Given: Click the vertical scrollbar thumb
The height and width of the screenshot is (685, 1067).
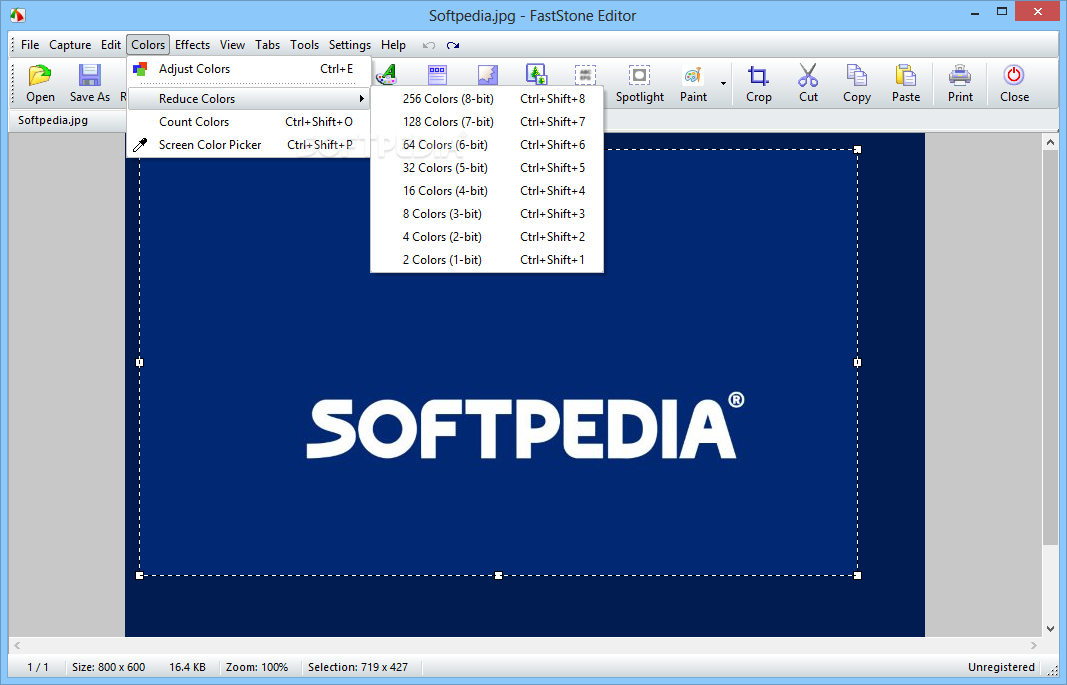Looking at the screenshot, I should pos(1050,347).
